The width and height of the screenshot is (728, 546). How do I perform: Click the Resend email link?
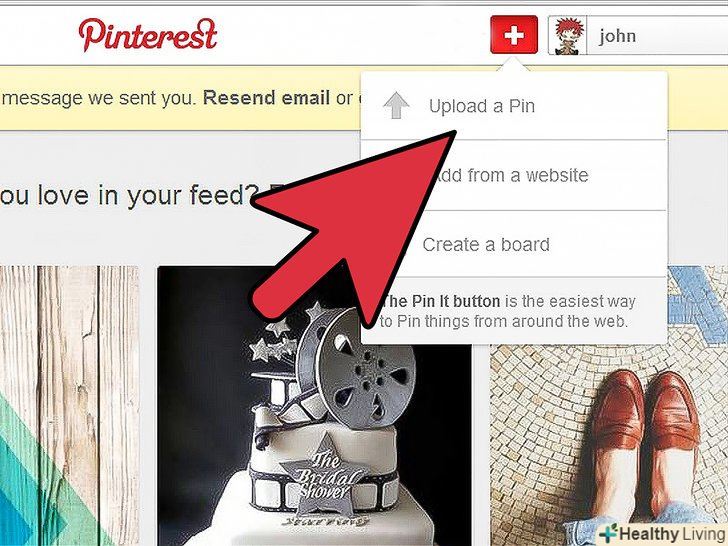(266, 98)
